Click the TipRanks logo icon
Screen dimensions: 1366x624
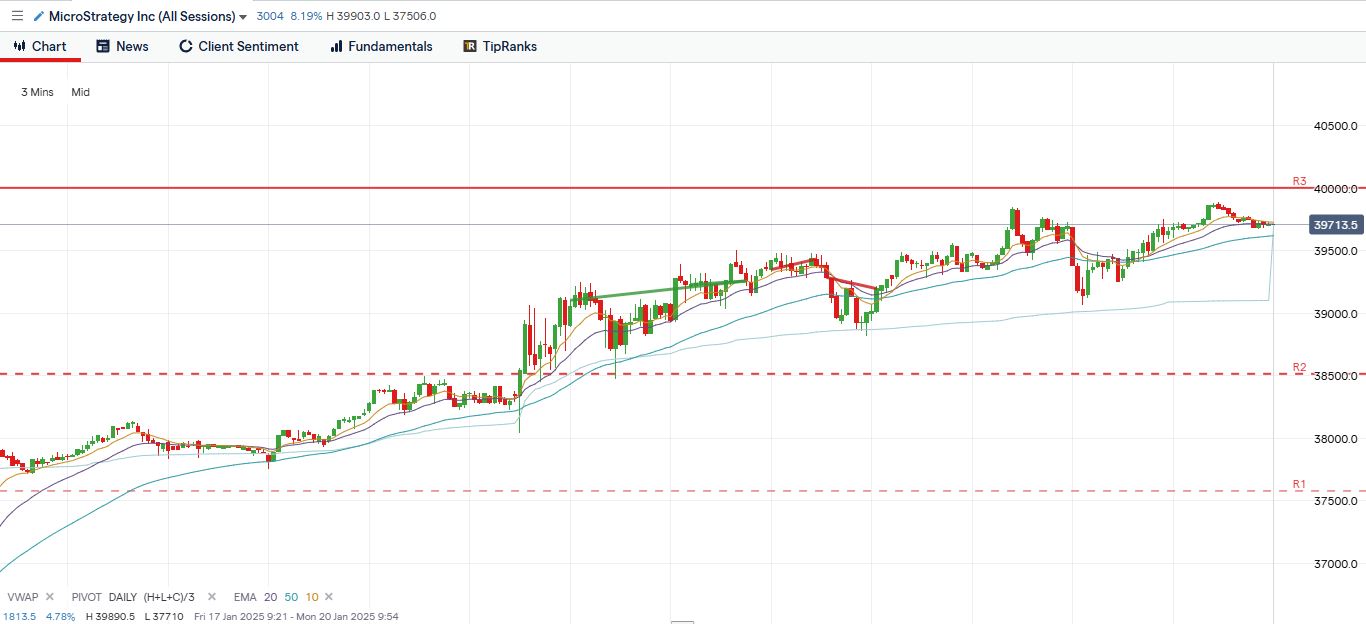pos(470,46)
